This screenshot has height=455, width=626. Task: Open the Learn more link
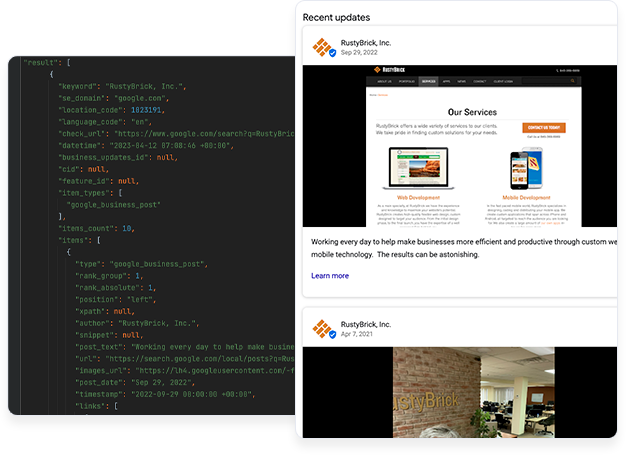pos(330,276)
